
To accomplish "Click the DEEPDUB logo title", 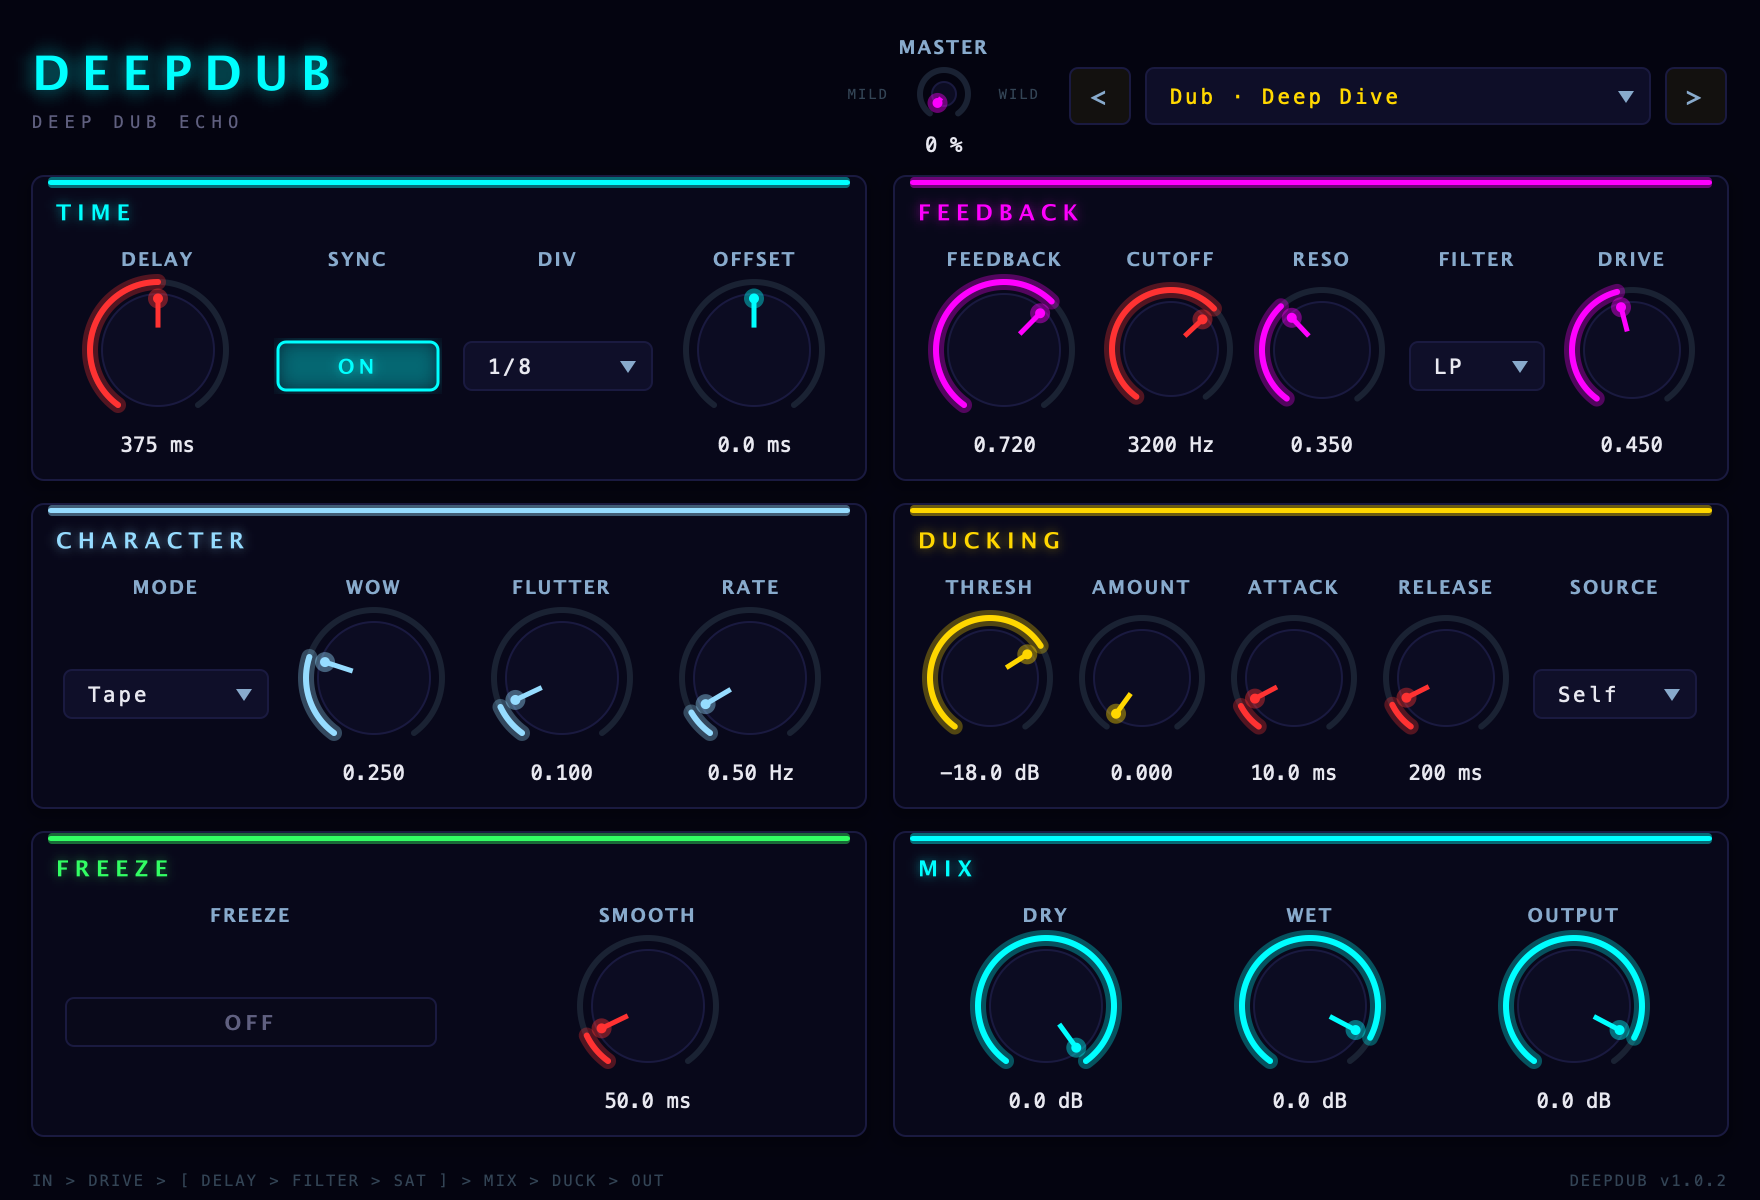I will (x=185, y=73).
